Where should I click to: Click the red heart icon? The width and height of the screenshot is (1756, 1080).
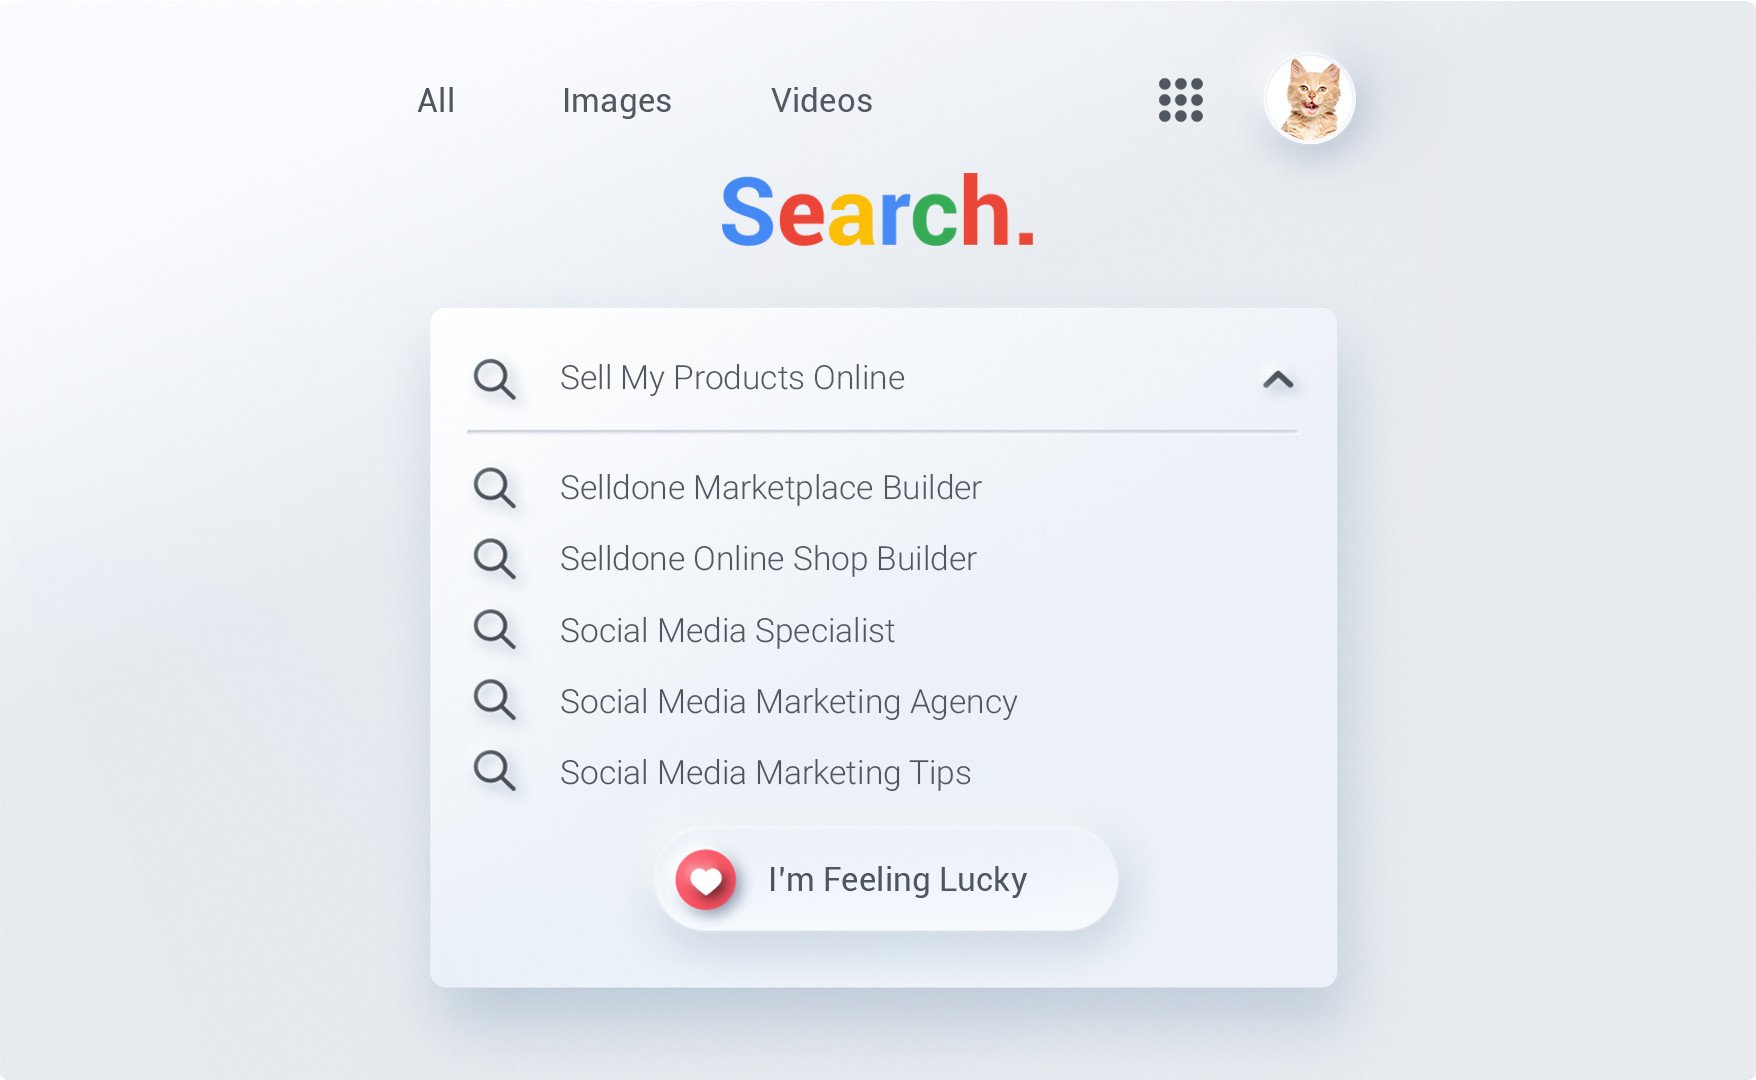[706, 880]
